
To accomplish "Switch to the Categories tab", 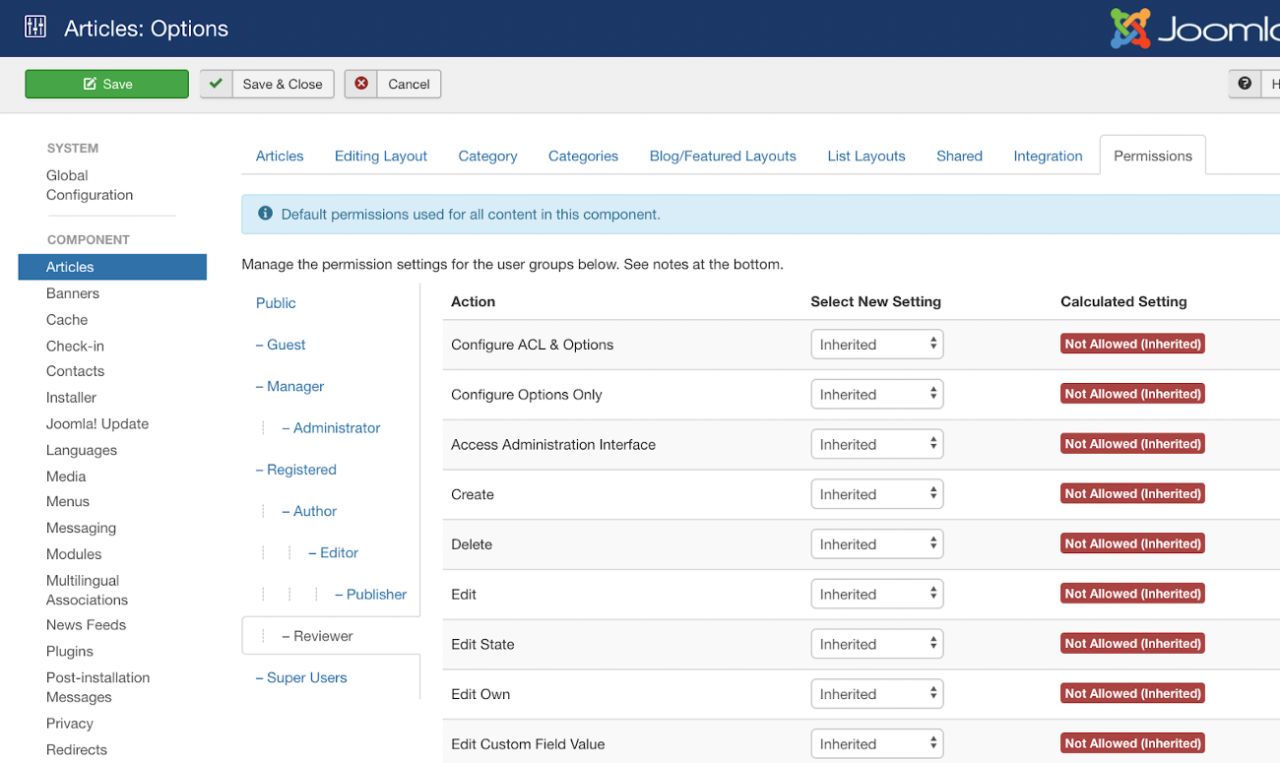I will 583,156.
